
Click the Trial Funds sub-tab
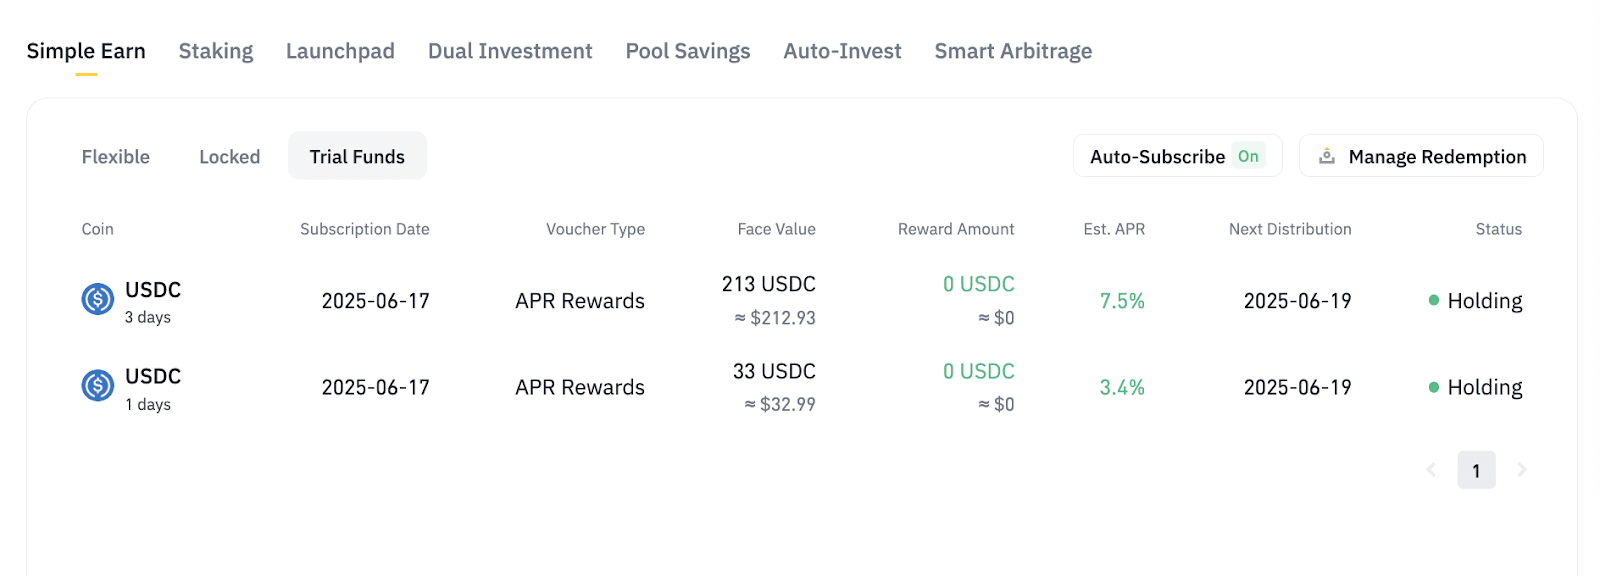pyautogui.click(x=357, y=157)
